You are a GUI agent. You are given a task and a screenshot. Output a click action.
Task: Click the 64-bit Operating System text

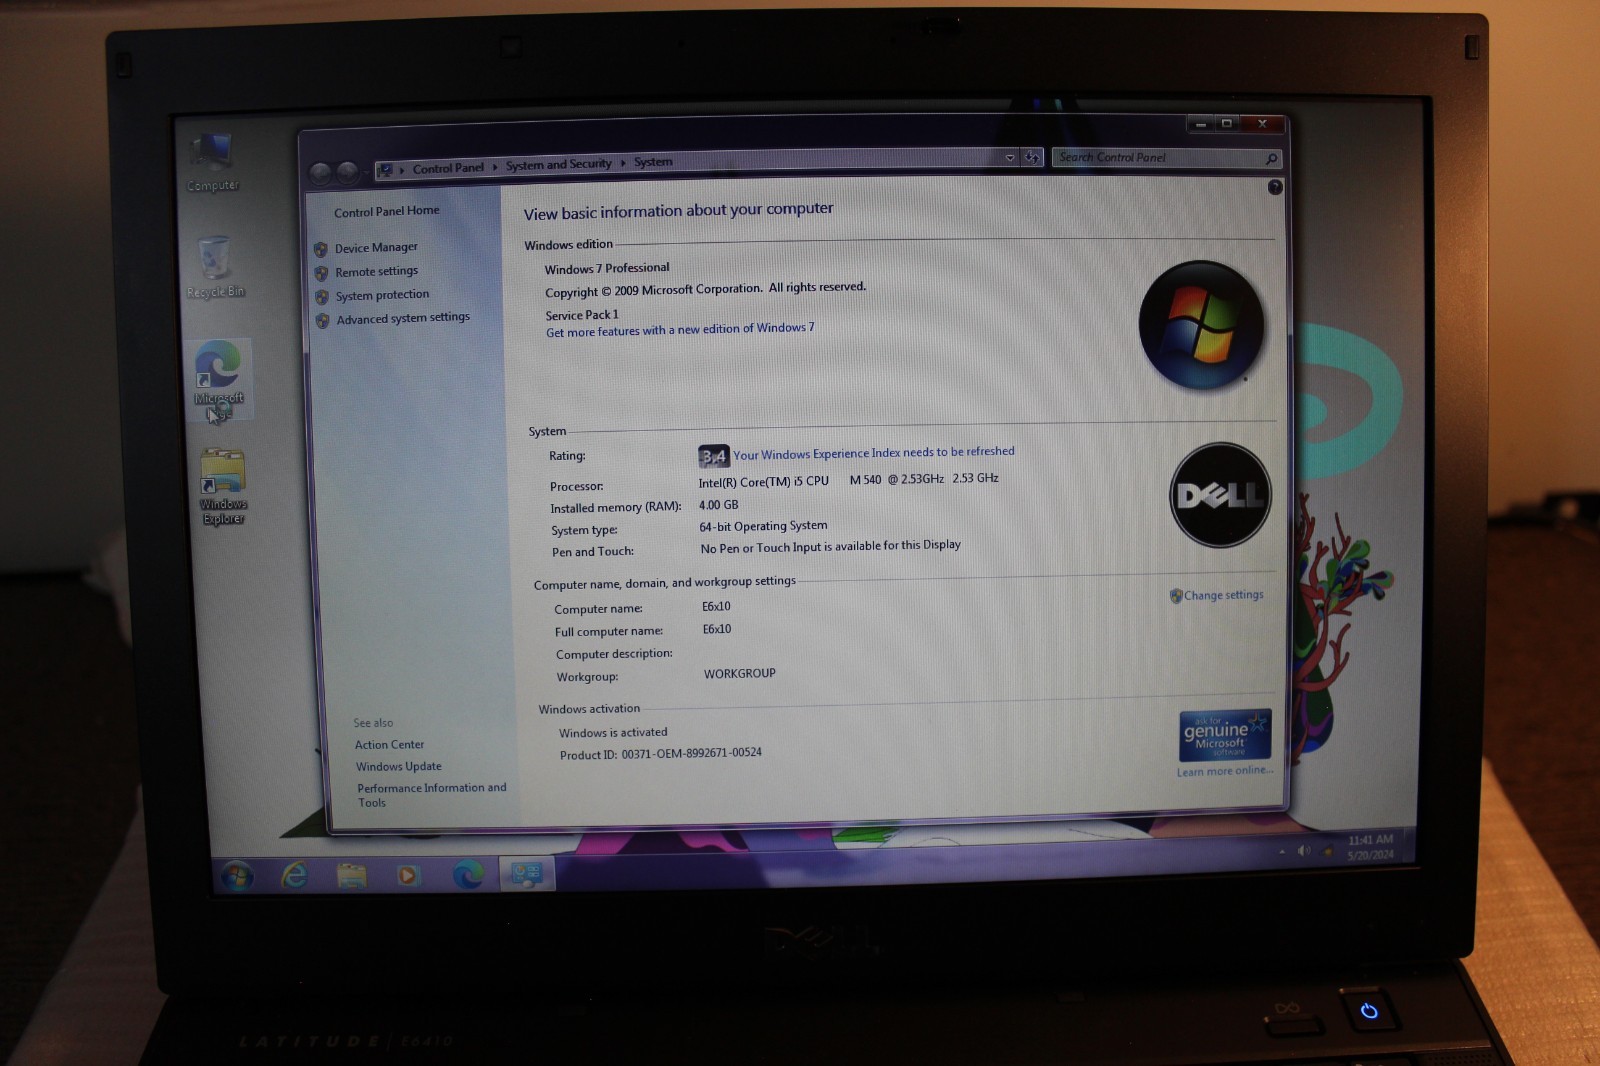click(763, 526)
